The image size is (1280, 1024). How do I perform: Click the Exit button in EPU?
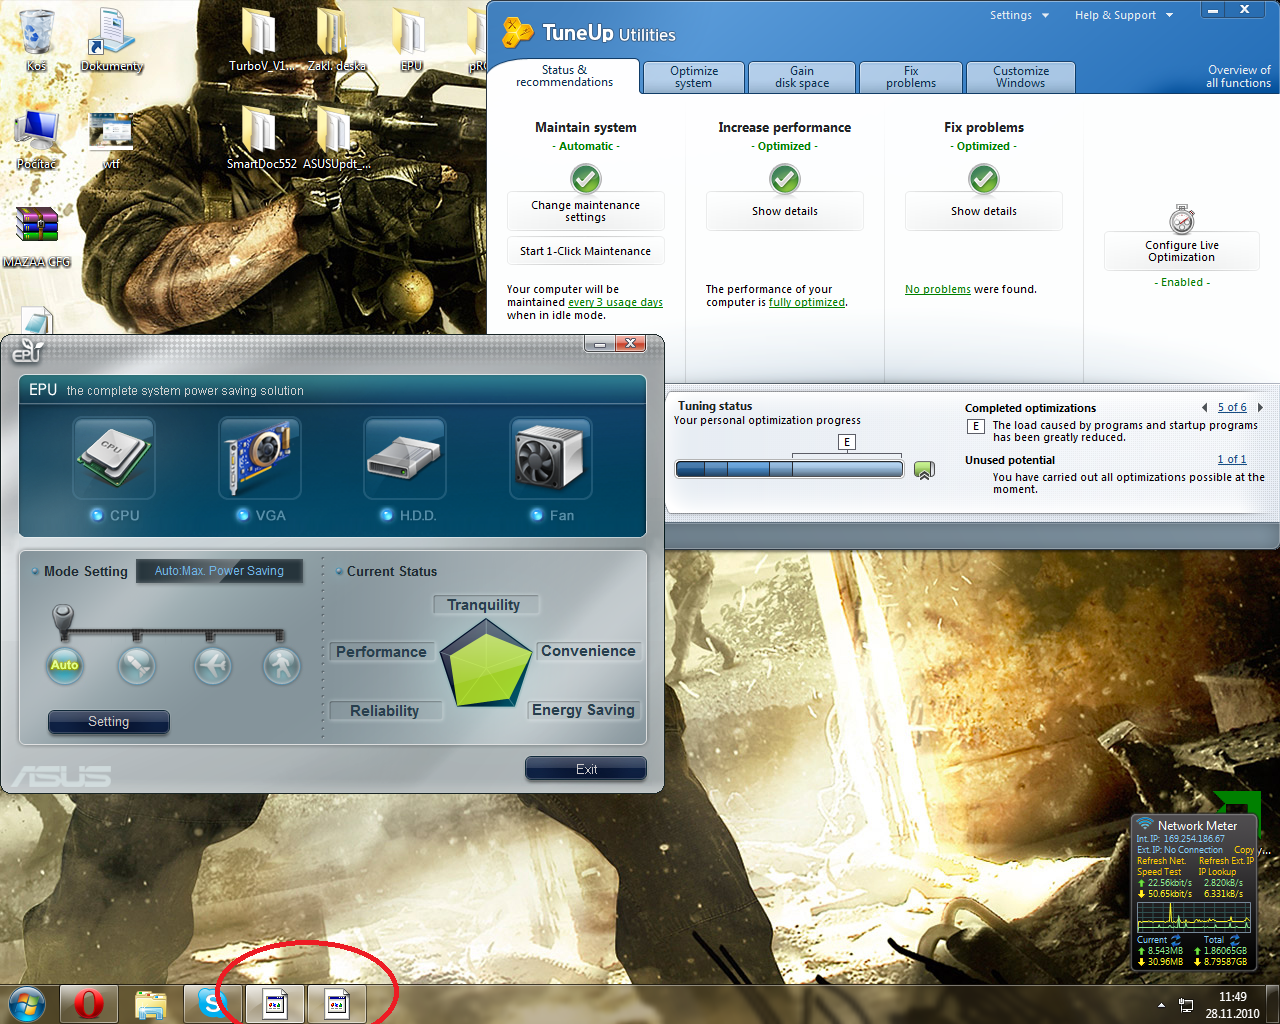coord(586,769)
